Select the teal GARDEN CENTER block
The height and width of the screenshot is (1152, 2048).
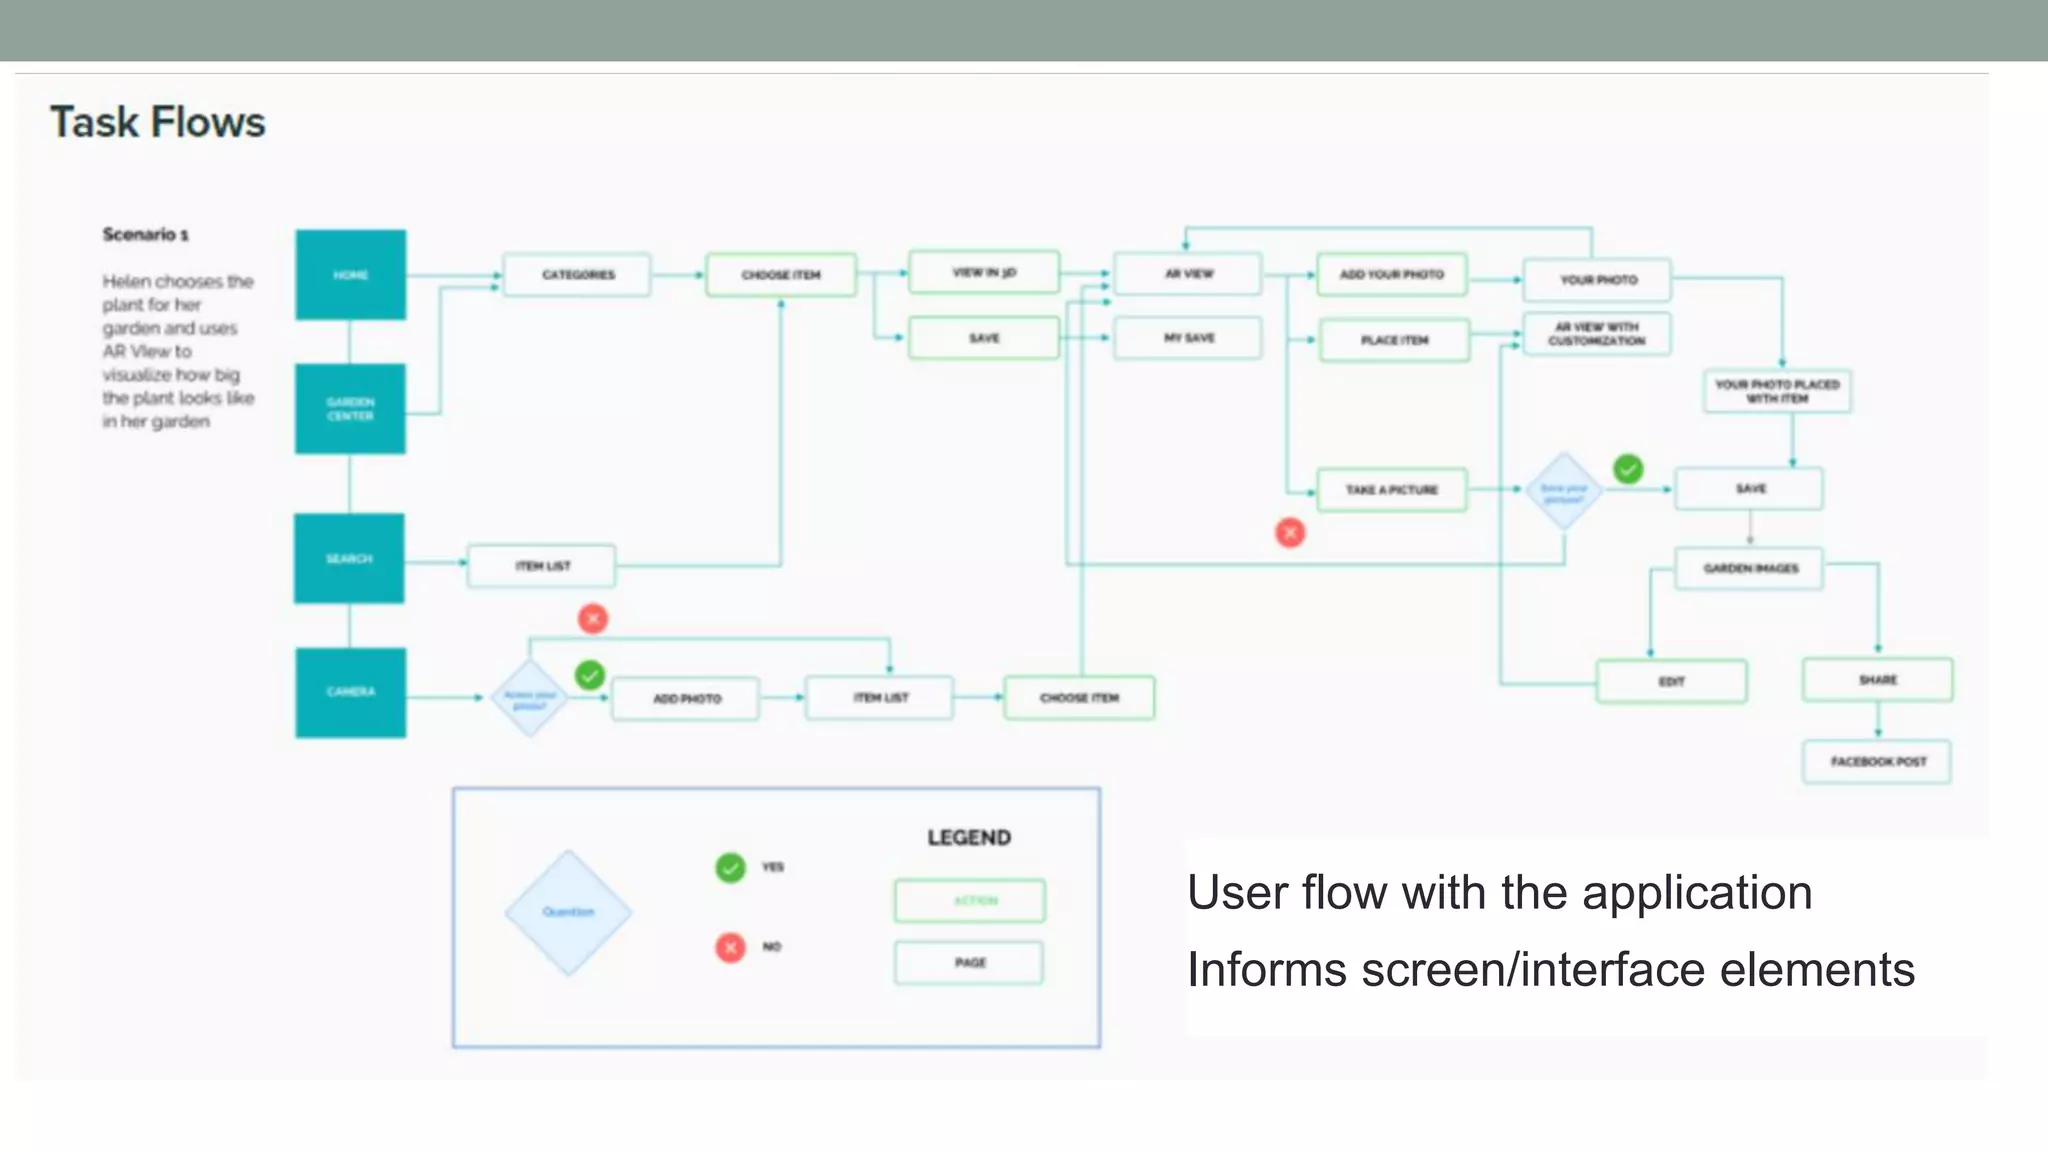coord(350,408)
